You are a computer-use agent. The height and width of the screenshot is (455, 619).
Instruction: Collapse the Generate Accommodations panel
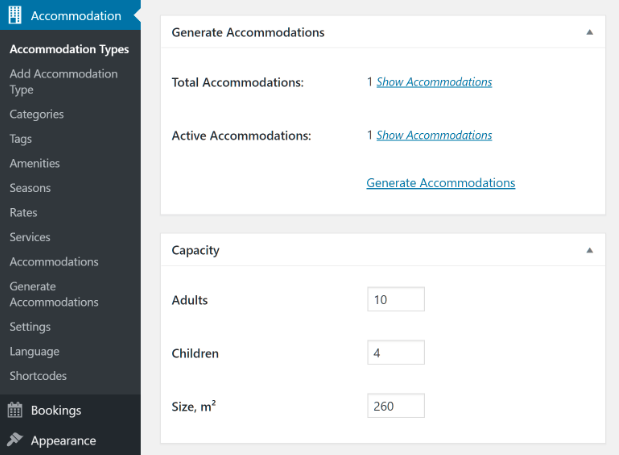pyautogui.click(x=589, y=32)
